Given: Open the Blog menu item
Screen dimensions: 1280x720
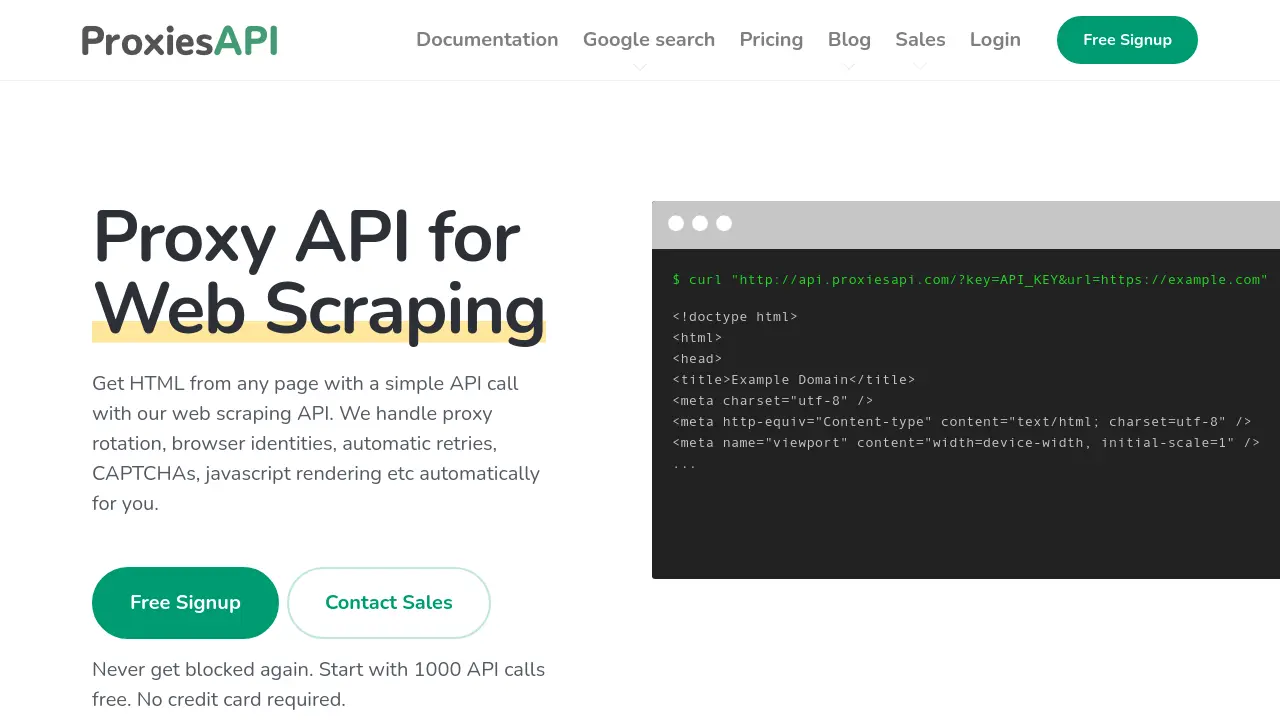Looking at the screenshot, I should [x=849, y=40].
